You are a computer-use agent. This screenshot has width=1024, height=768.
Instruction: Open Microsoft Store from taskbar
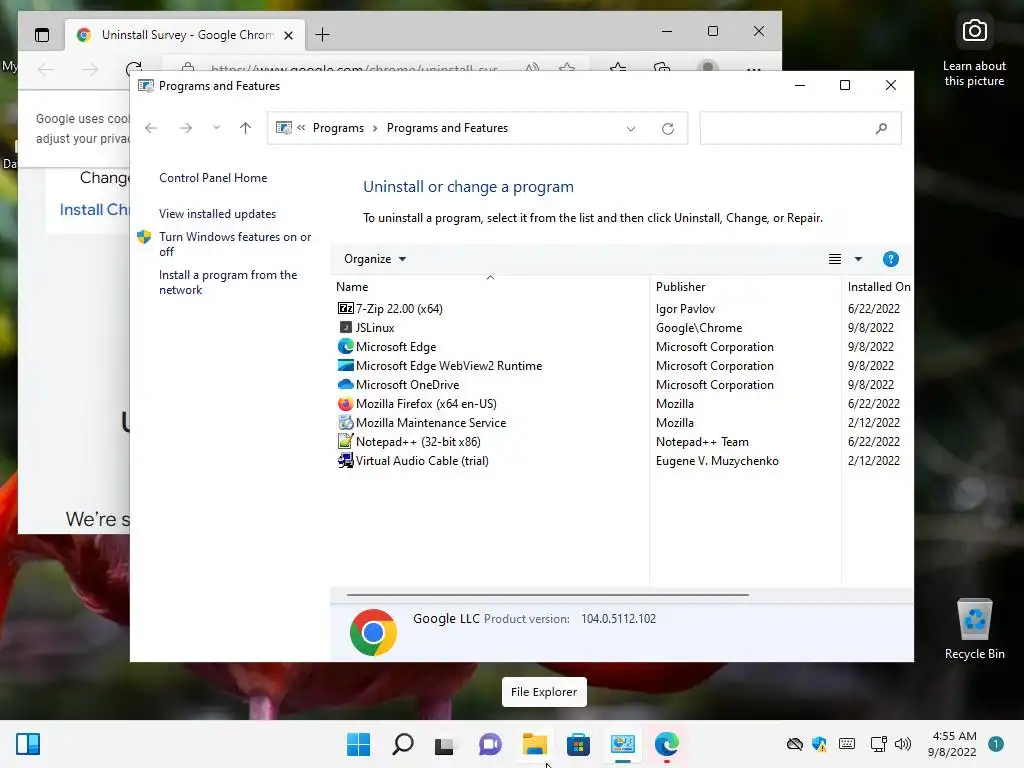[x=578, y=744]
